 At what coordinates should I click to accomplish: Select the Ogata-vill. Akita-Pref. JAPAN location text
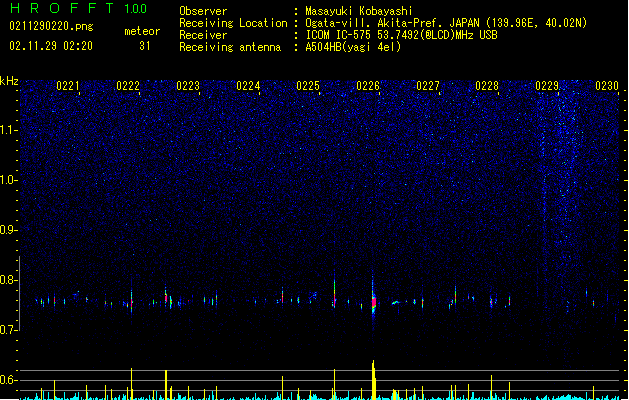[x=446, y=23]
